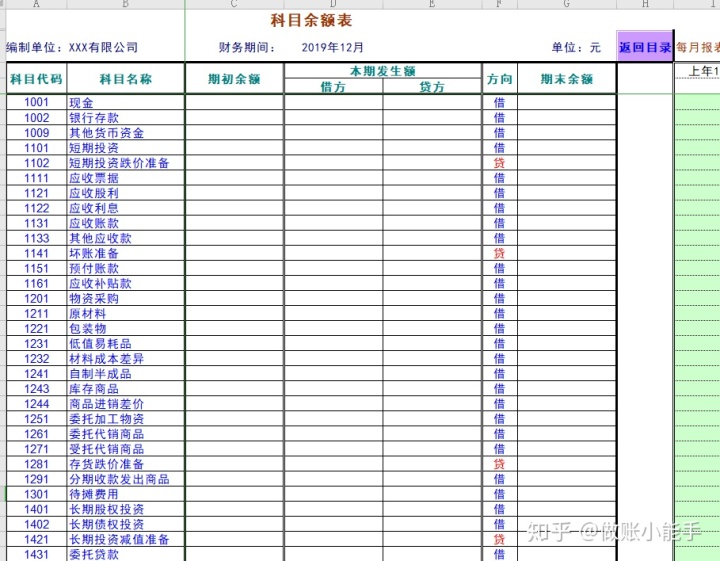Select the 分期收款发出商品 cell
This screenshot has width=720, height=561.
tap(125, 479)
